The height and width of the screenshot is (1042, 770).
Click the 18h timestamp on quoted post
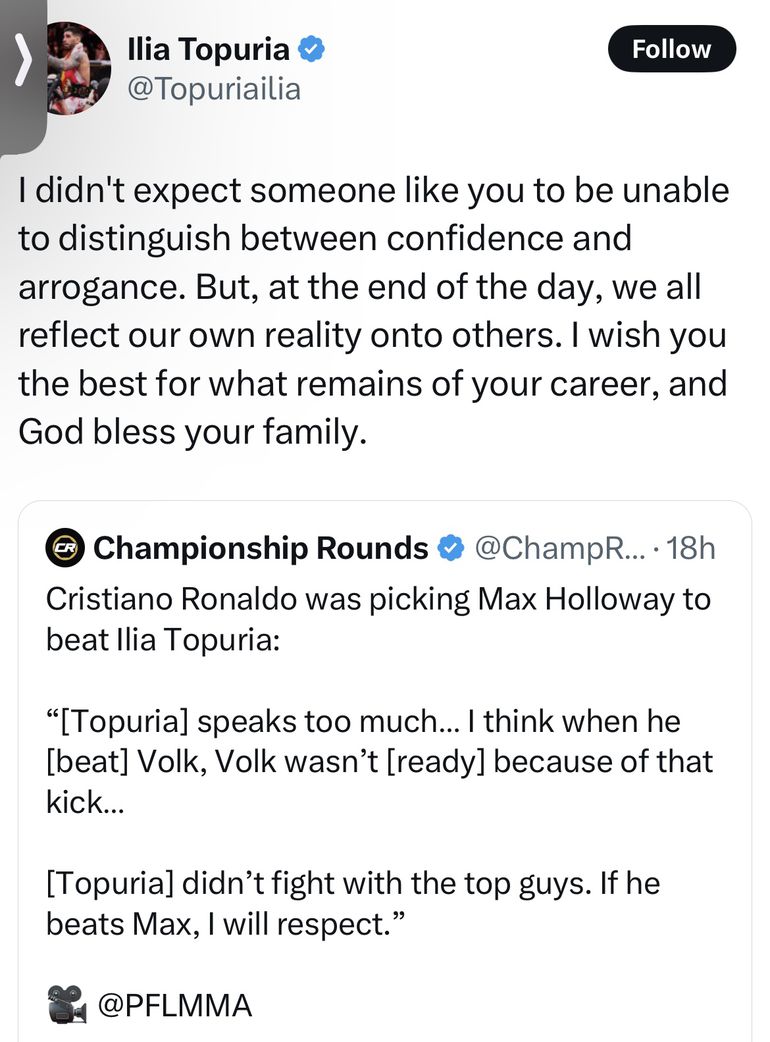[691, 548]
